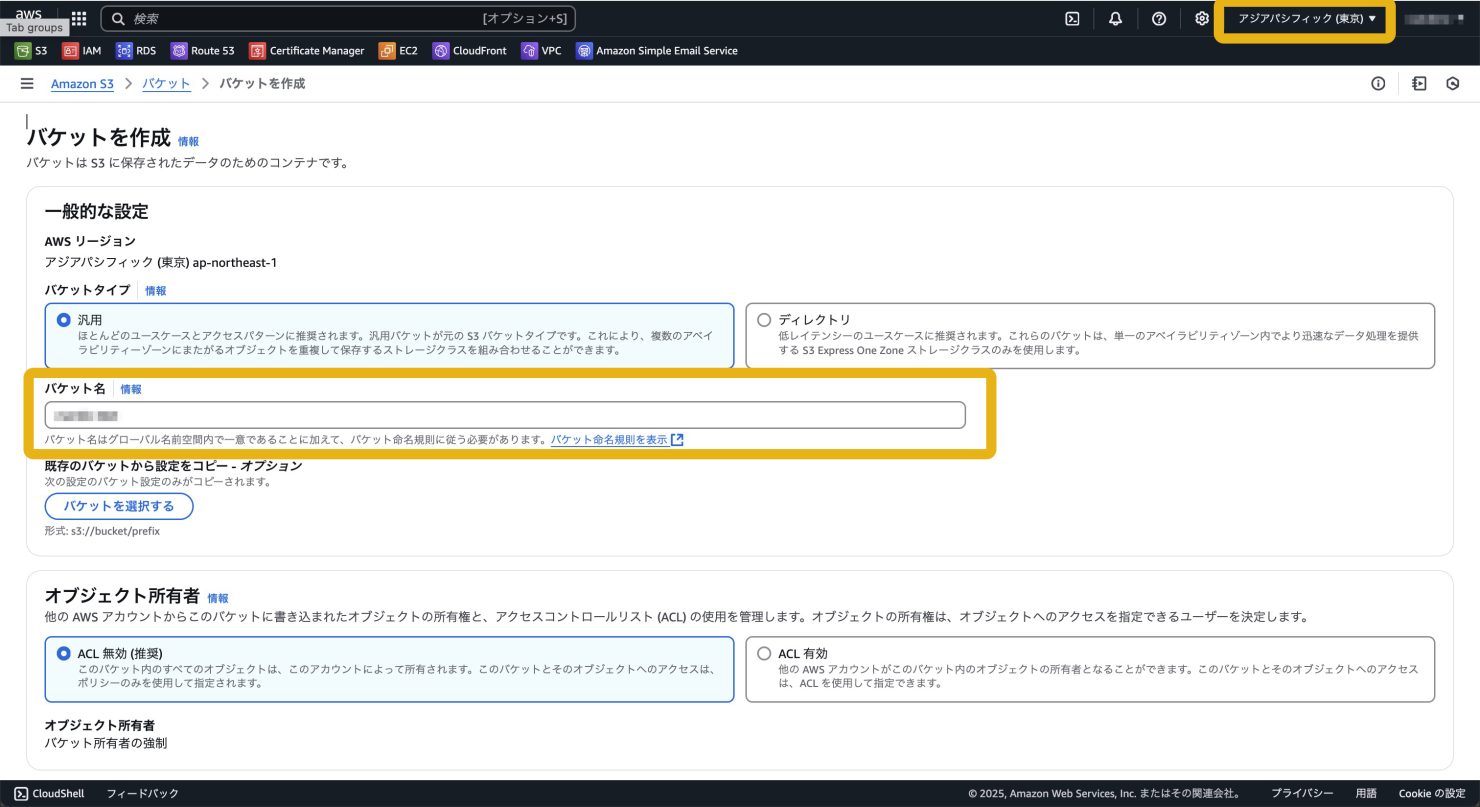Open the help question mark icon
This screenshot has height=807, width=1480.
(x=1158, y=18)
